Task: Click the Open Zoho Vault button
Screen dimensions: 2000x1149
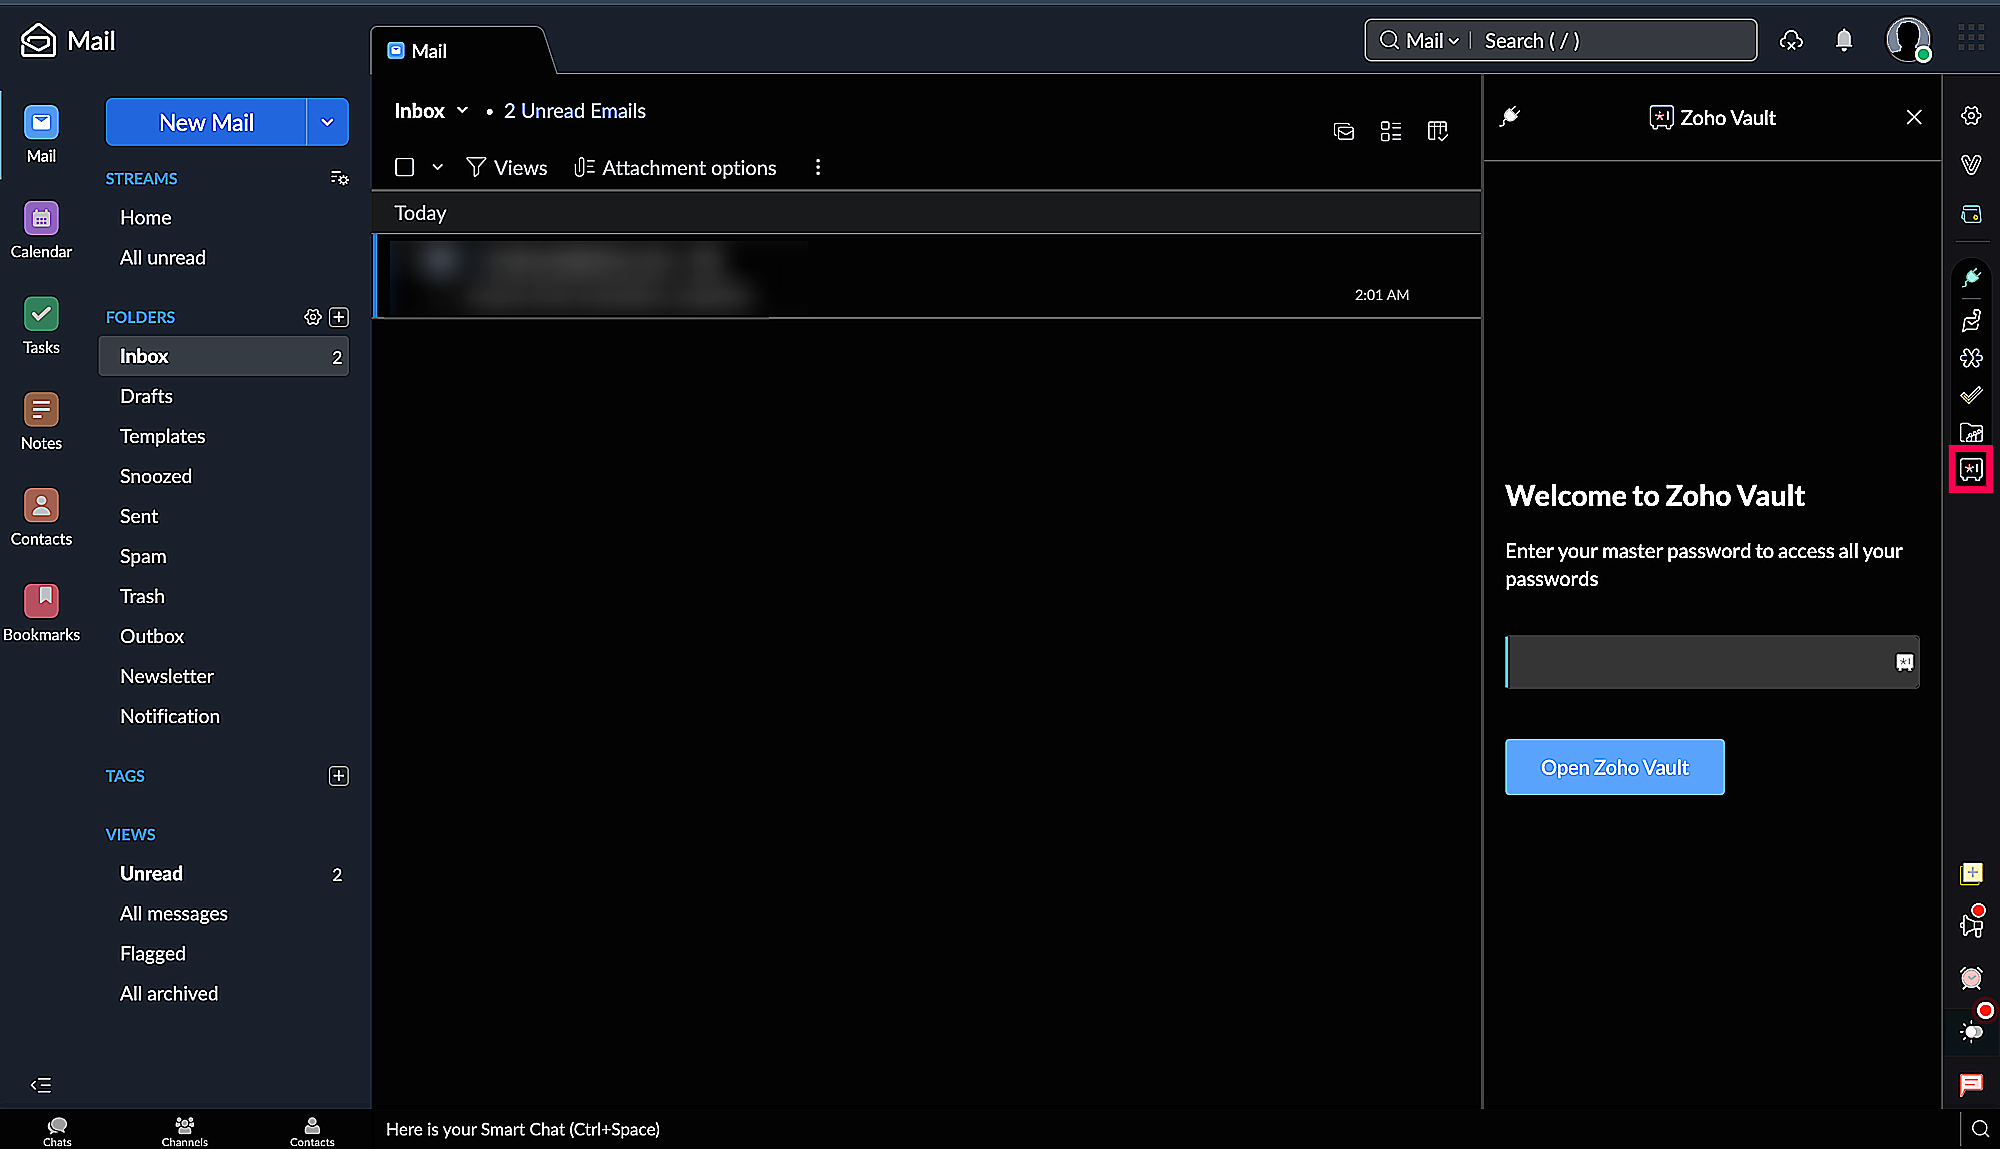Action: point(1614,767)
